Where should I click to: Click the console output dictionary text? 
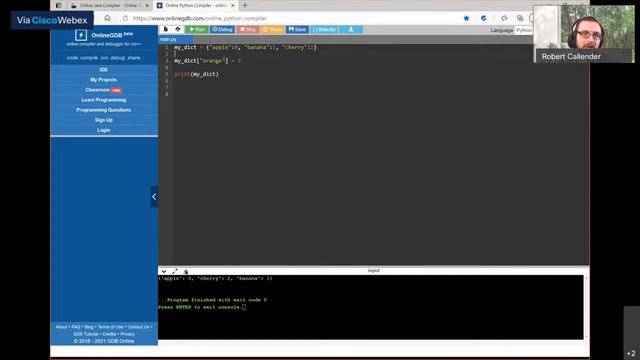[x=215, y=278]
